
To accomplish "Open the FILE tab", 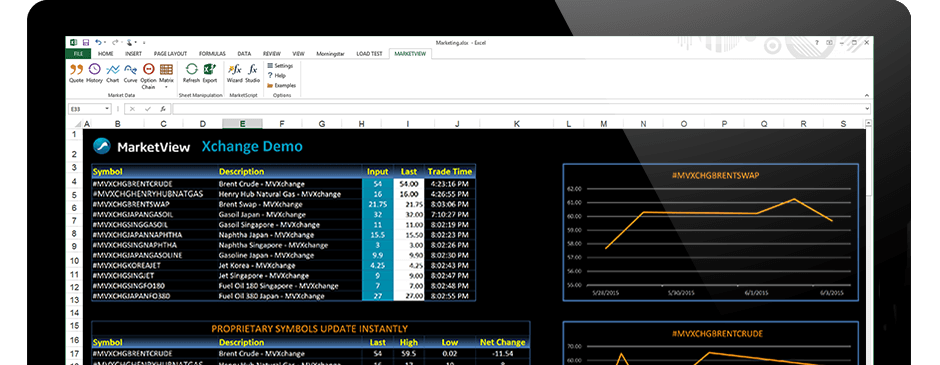I will pyautogui.click(x=78, y=53).
